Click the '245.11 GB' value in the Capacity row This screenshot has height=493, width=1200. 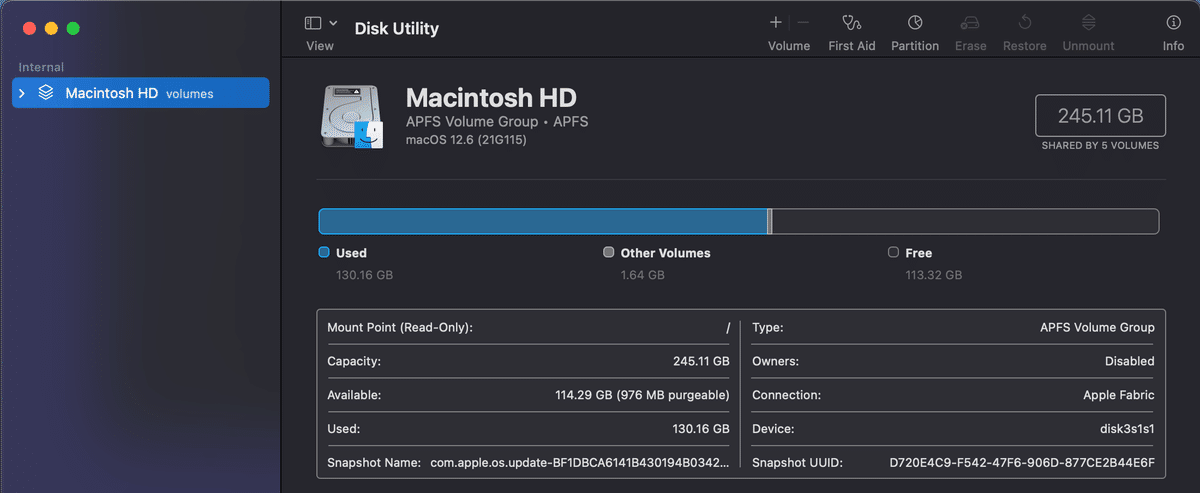click(701, 361)
